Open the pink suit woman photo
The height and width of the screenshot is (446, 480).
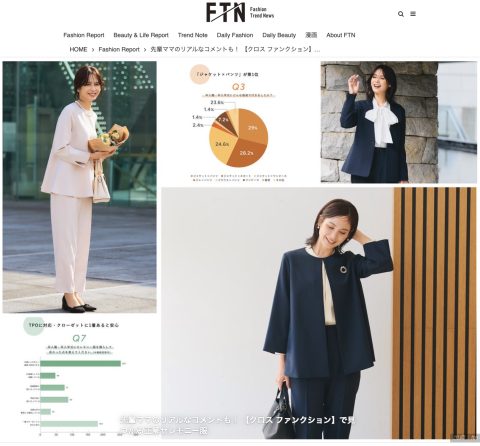79,187
